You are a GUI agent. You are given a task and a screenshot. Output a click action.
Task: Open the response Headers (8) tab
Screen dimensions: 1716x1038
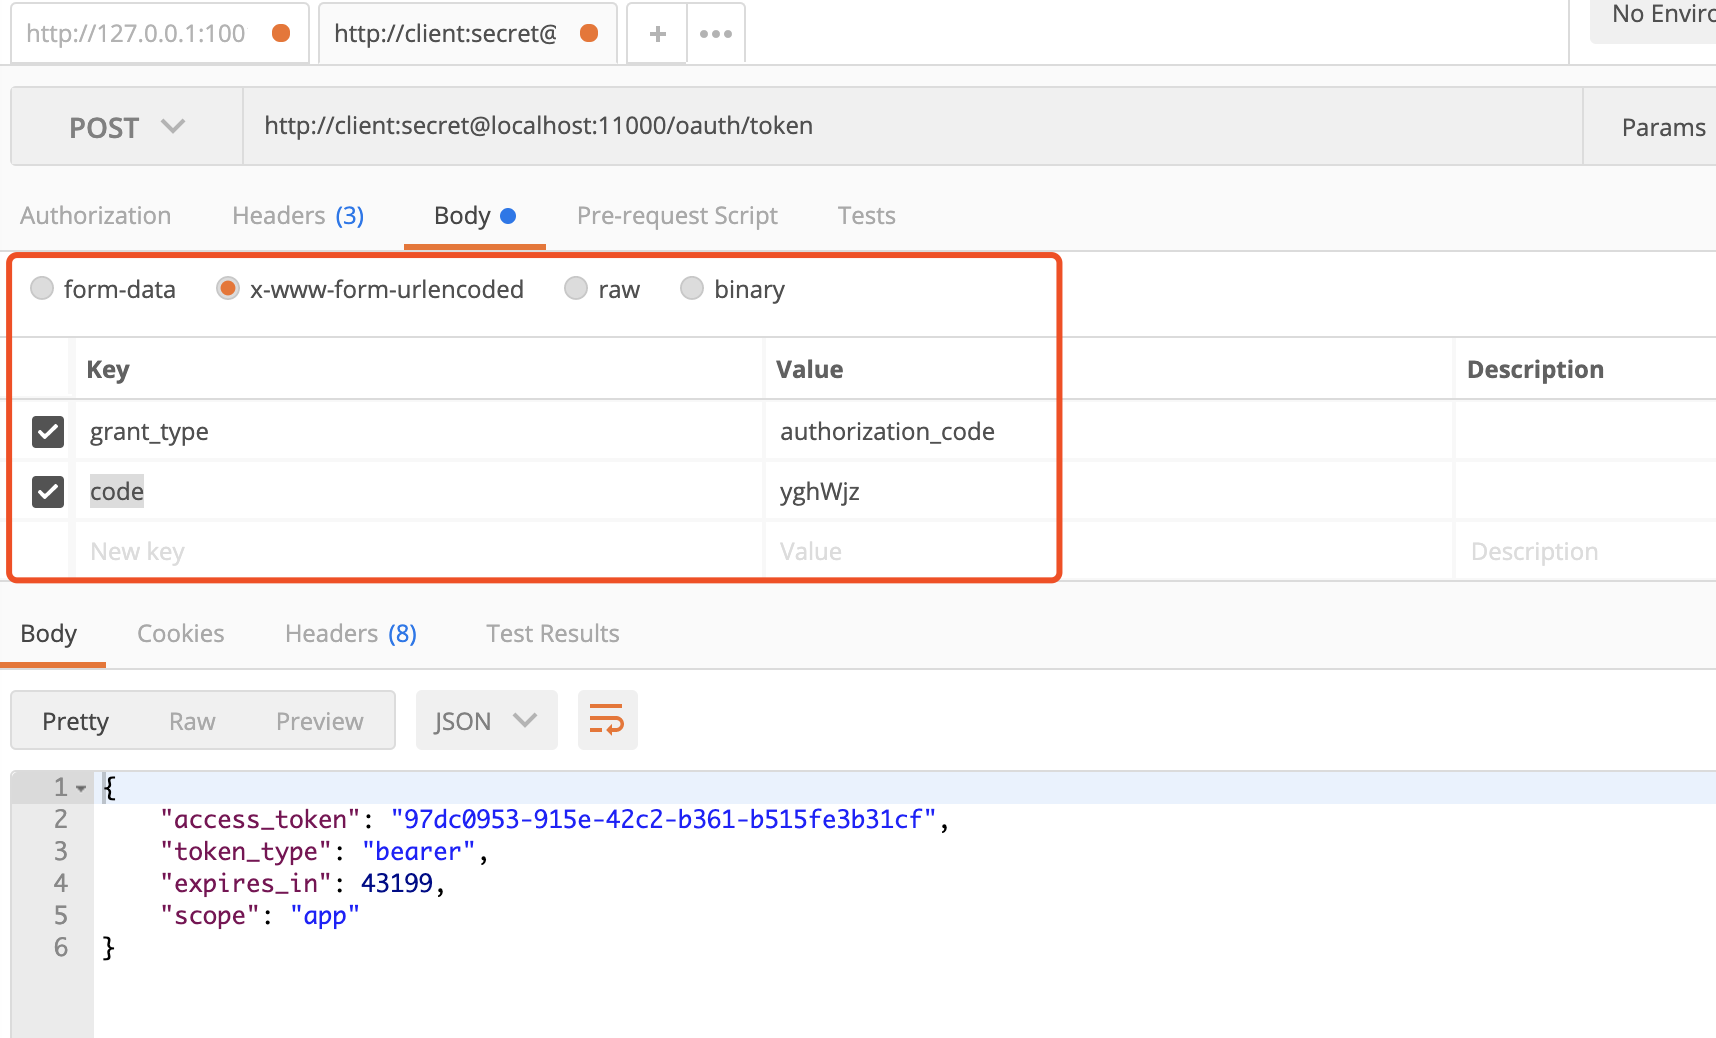pyautogui.click(x=351, y=634)
